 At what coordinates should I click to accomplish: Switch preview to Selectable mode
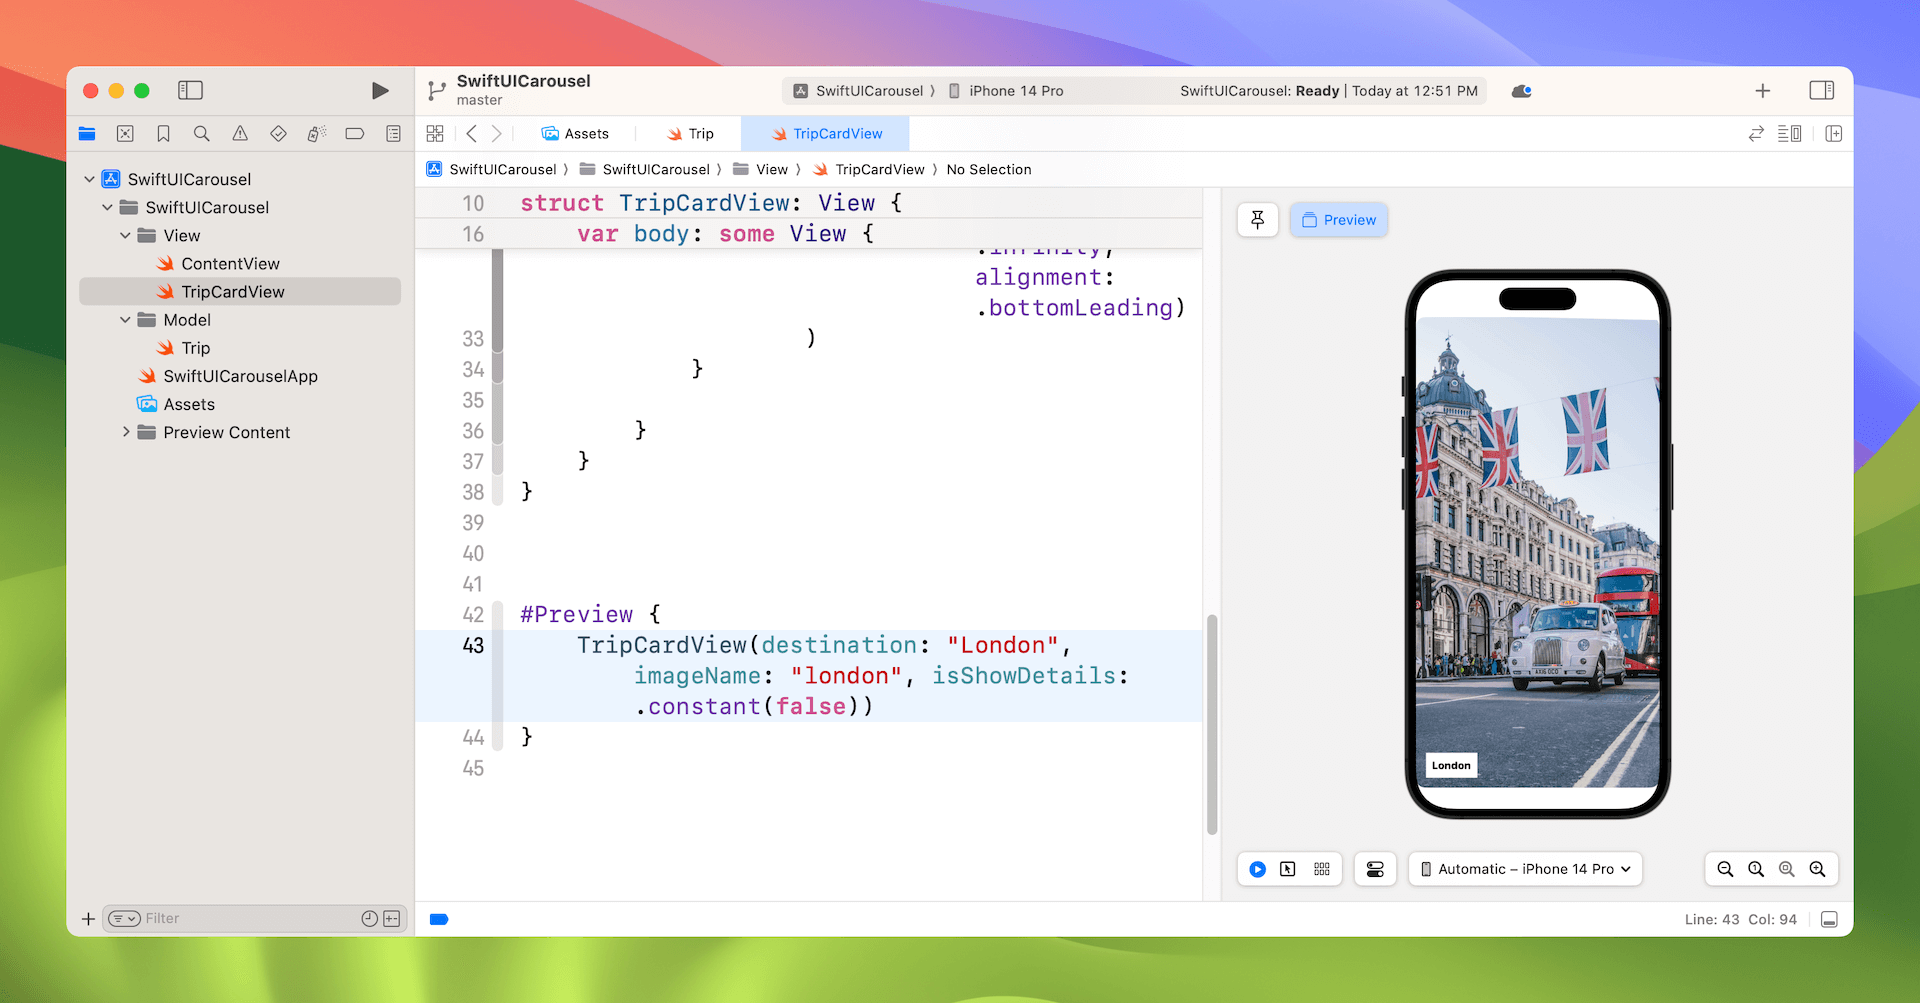point(1288,870)
